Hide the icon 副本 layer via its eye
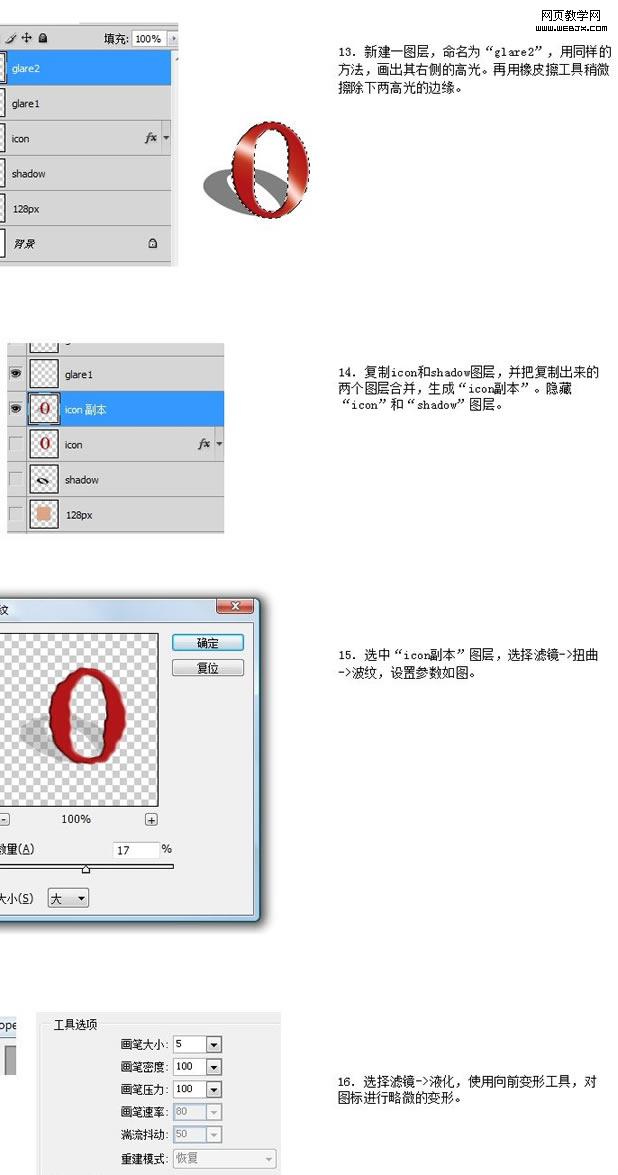The height and width of the screenshot is (1175, 618). point(16,409)
